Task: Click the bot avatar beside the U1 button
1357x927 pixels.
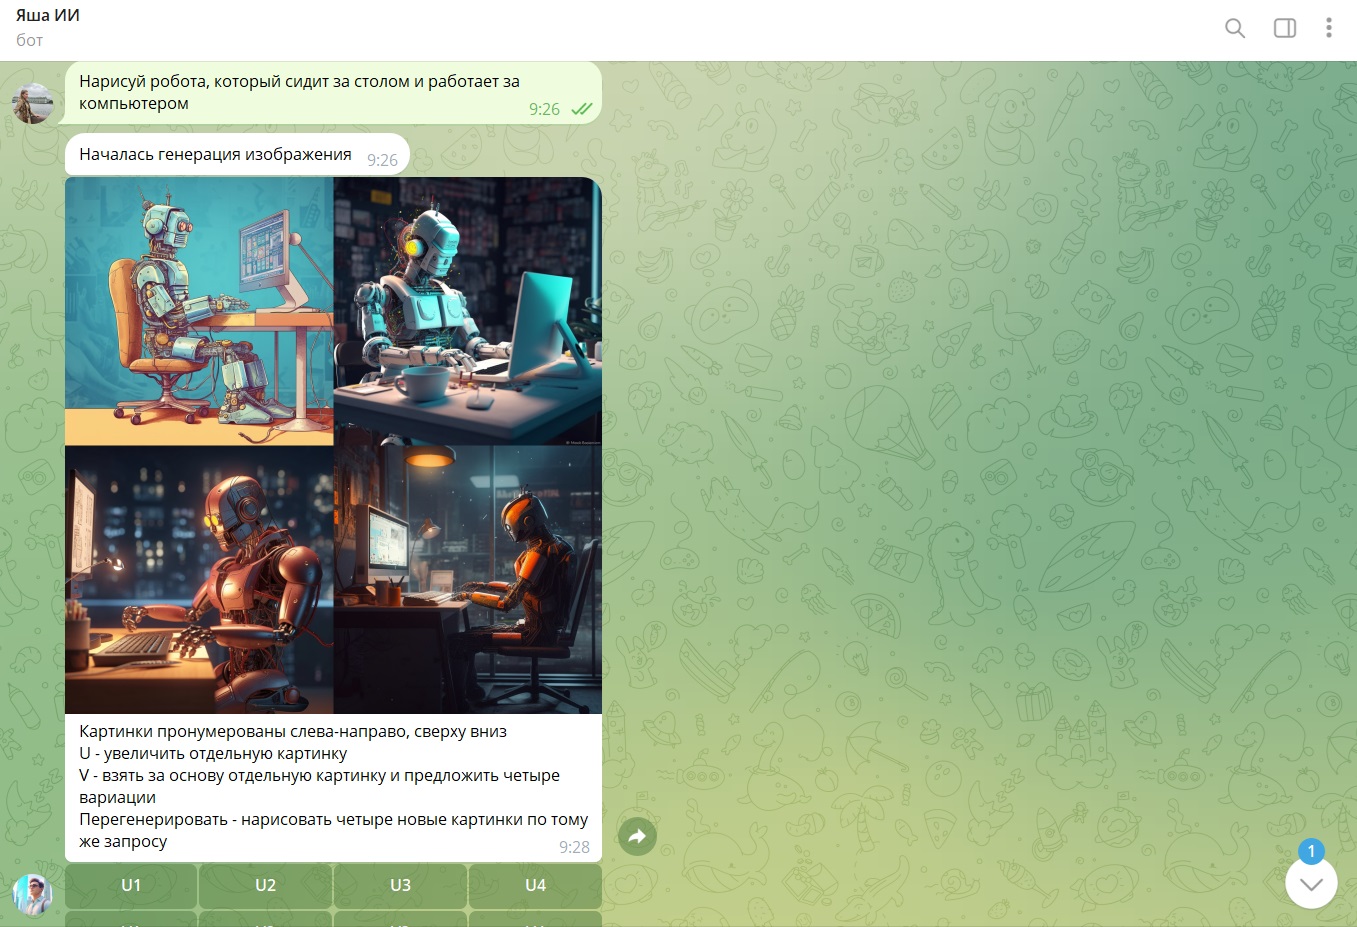Action: pyautogui.click(x=32, y=895)
